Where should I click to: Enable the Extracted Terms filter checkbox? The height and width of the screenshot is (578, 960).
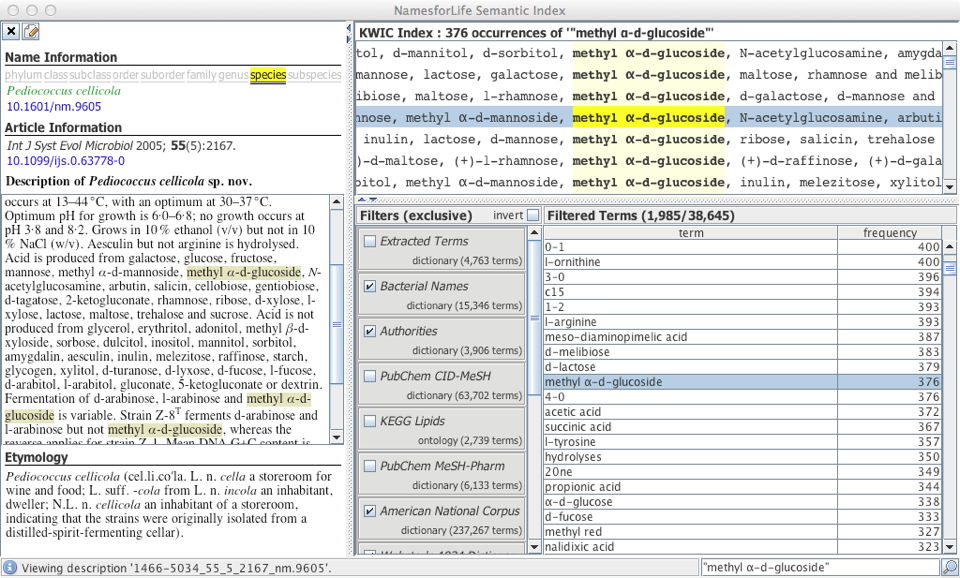coord(371,241)
